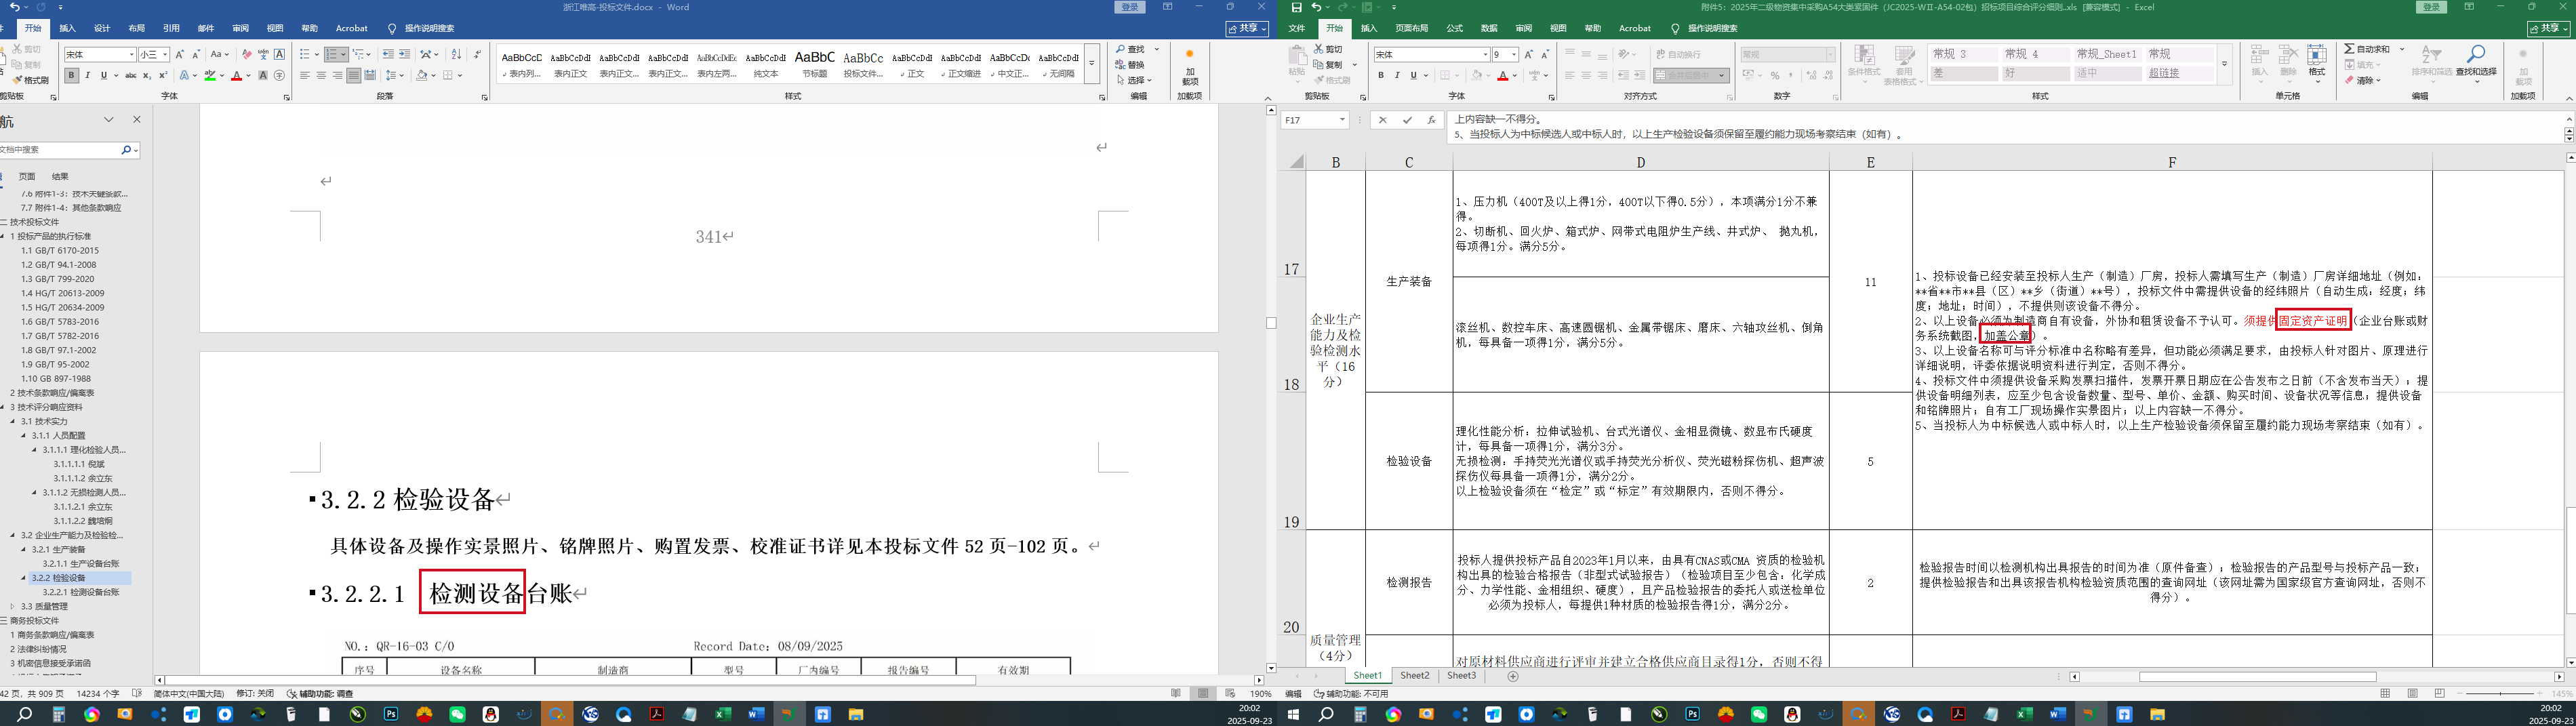Click Excel column F header
The image size is (2576, 726).
click(x=2171, y=162)
